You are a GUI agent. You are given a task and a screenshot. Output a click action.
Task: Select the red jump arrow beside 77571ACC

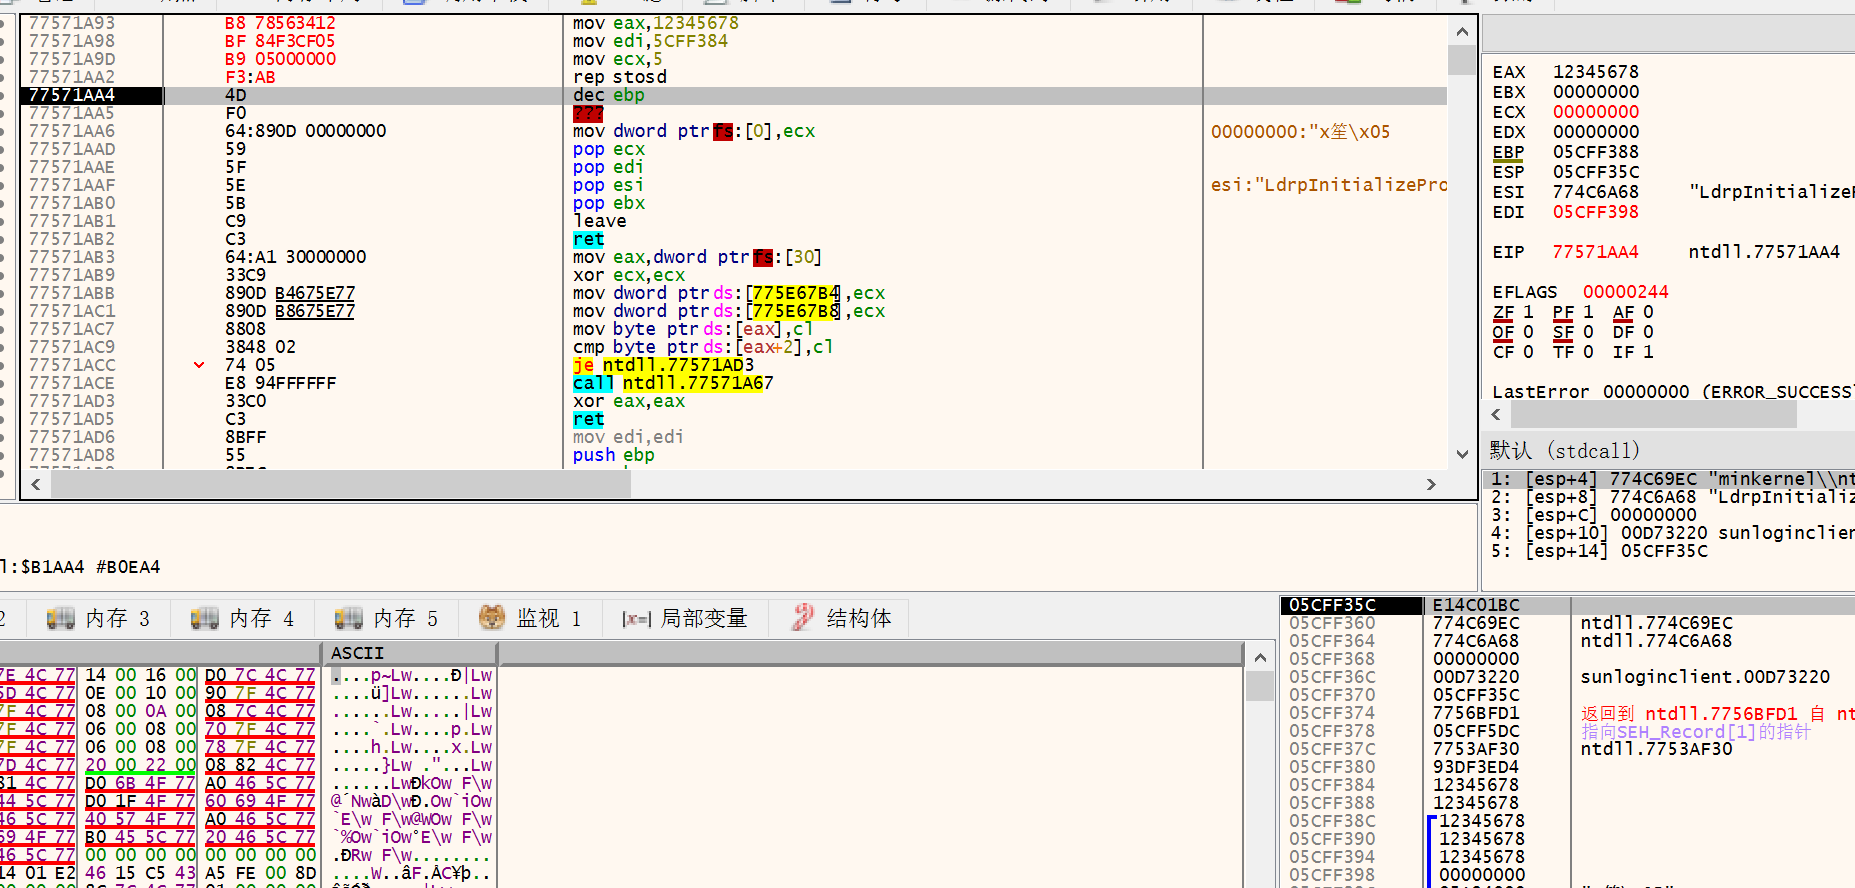pos(199,365)
